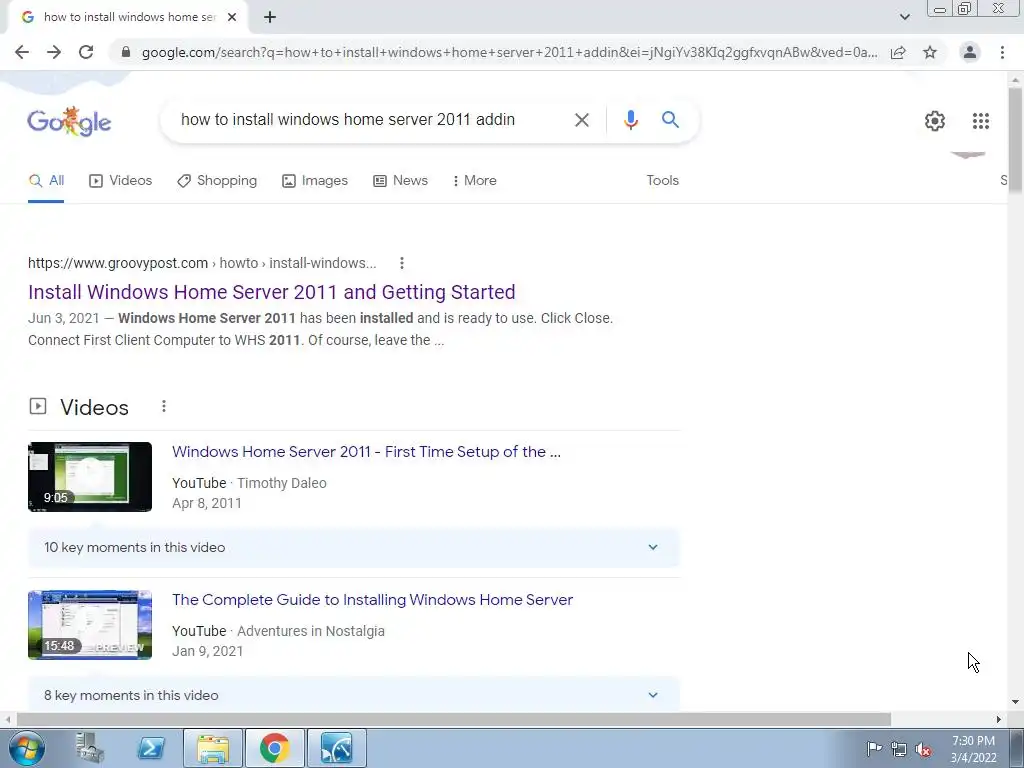The width and height of the screenshot is (1024, 768).
Task: Open search Tools
Action: [662, 181]
